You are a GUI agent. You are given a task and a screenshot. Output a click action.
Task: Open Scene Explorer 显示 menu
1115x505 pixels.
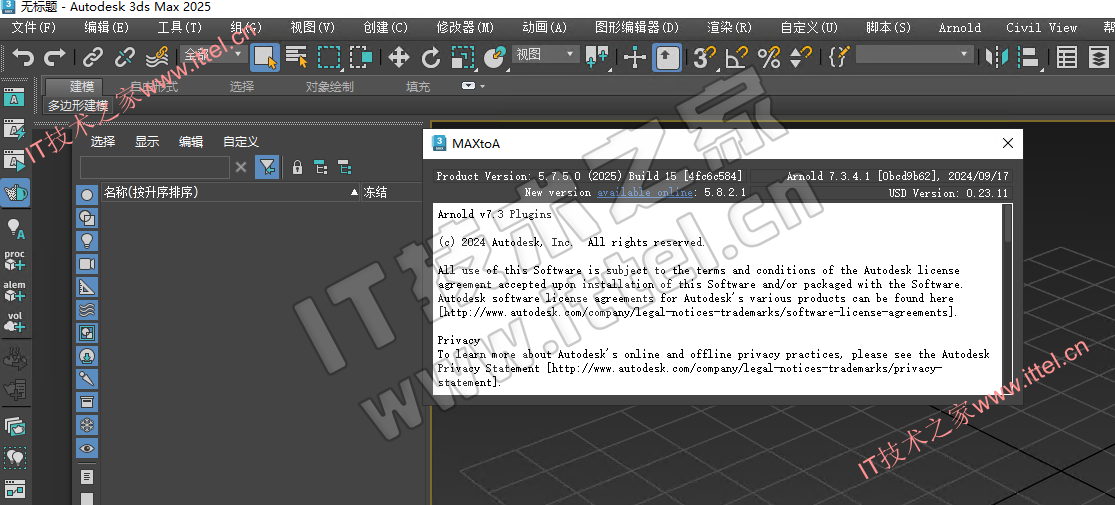coord(147,142)
